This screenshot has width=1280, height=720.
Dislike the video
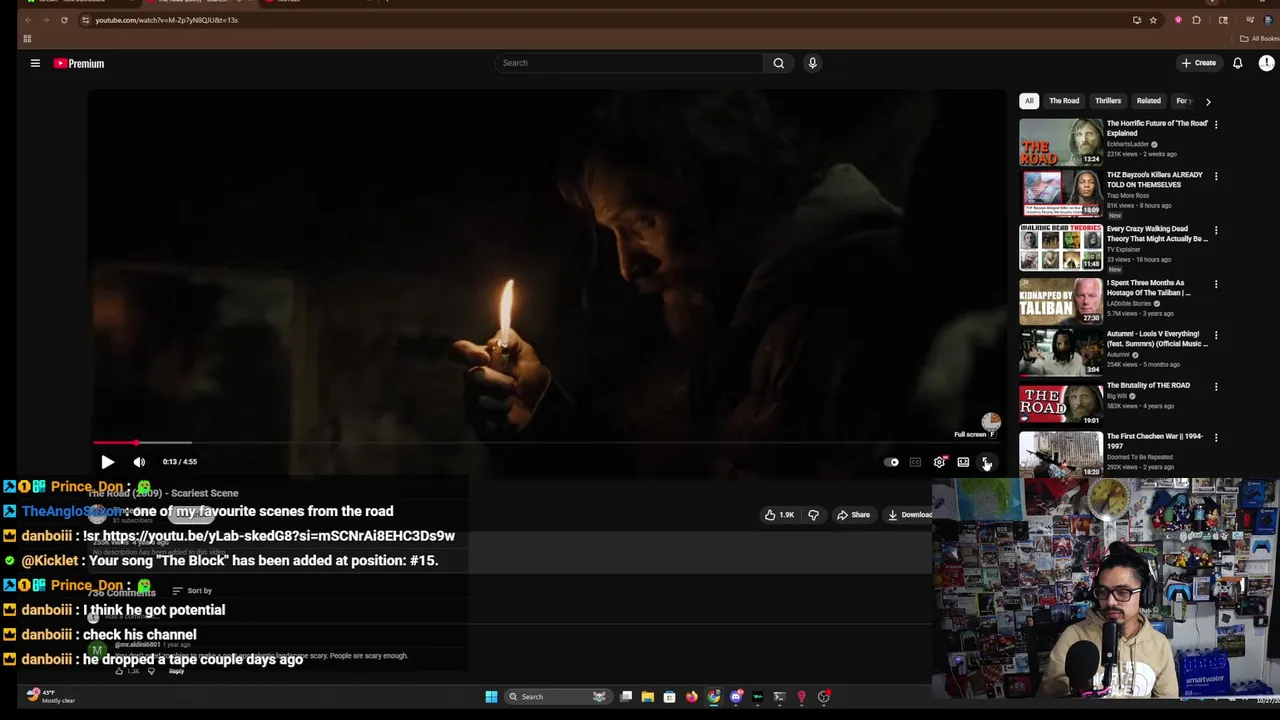pyautogui.click(x=813, y=515)
